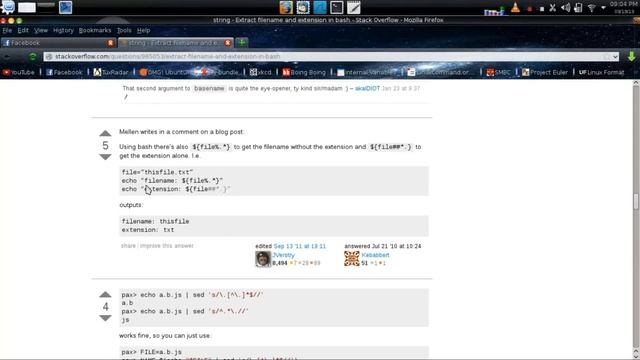Viewport: 640px width, 360px height.
Task: Open the edit date Sep 13 '11 link
Action: pos(300,246)
